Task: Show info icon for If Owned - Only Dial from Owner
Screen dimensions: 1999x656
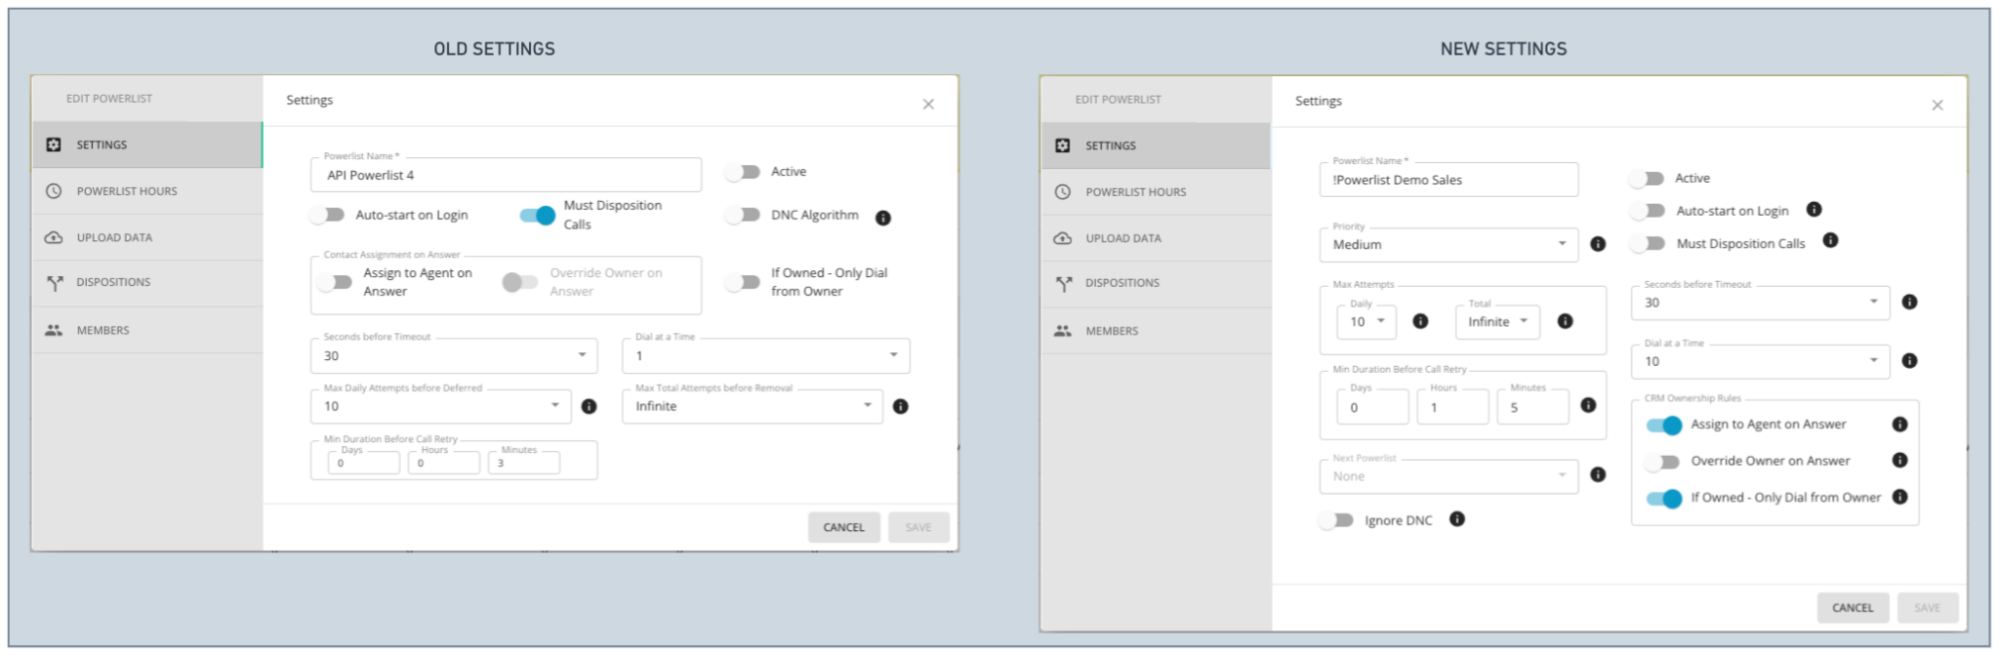Action: click(1900, 497)
